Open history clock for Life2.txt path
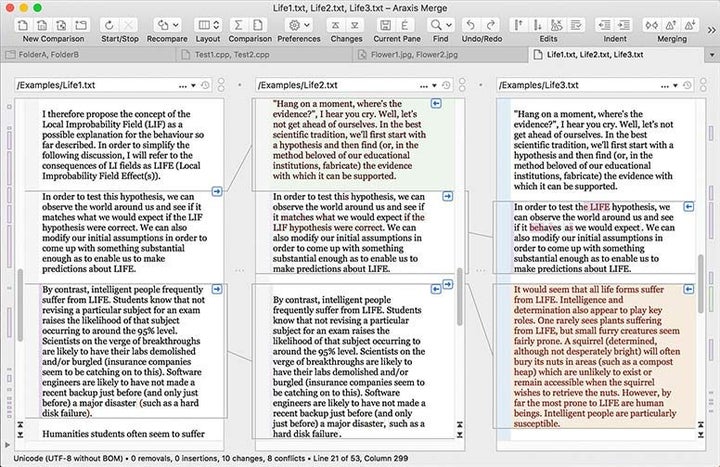 click(445, 86)
